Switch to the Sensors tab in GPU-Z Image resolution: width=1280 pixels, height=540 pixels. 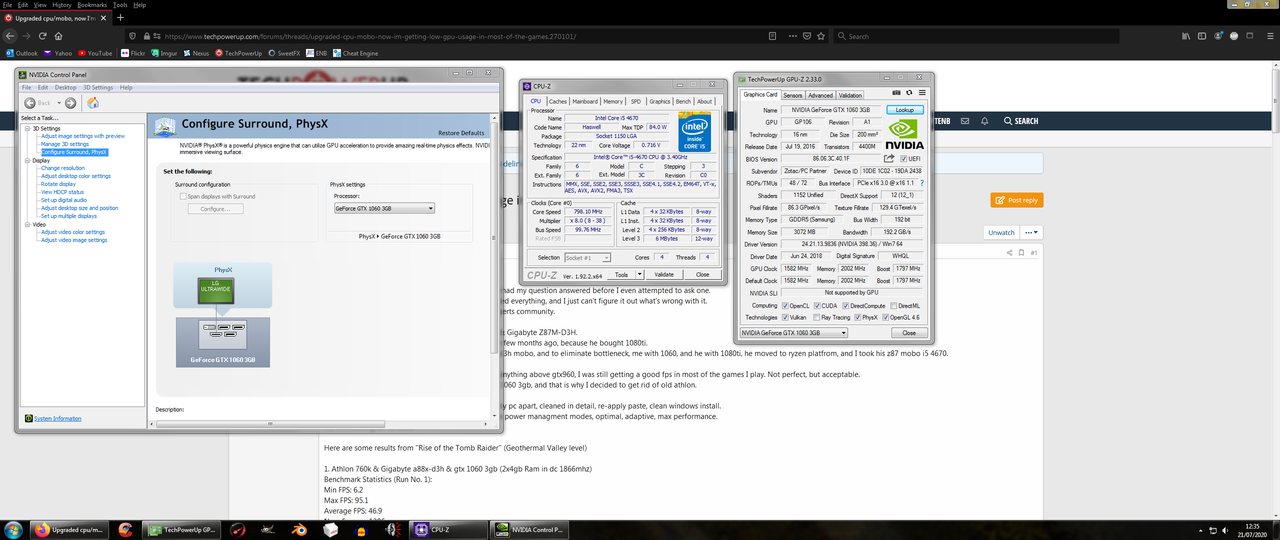[792, 95]
